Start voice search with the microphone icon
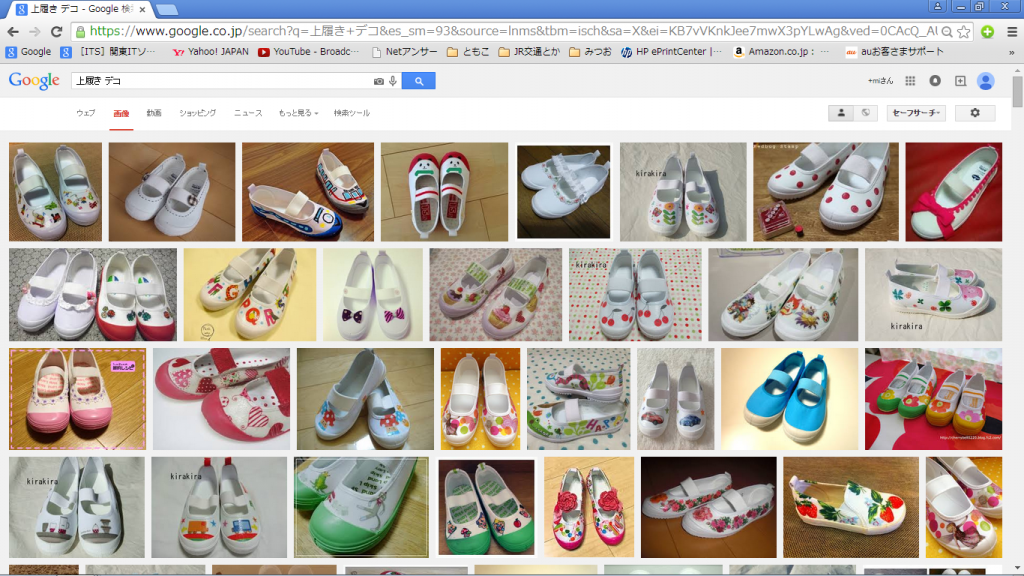This screenshot has width=1024, height=576. click(x=392, y=81)
